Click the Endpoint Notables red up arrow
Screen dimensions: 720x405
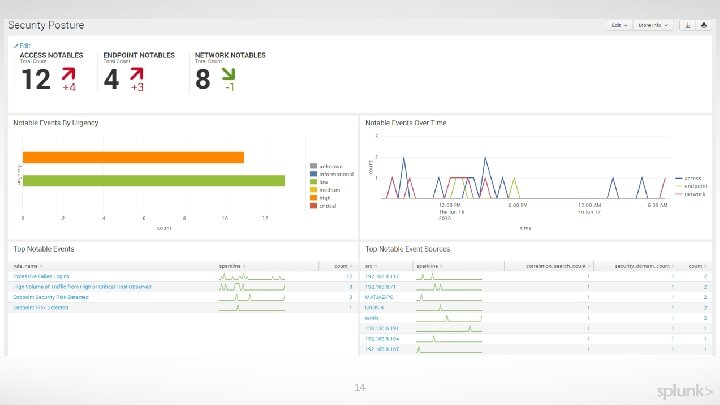(x=136, y=74)
